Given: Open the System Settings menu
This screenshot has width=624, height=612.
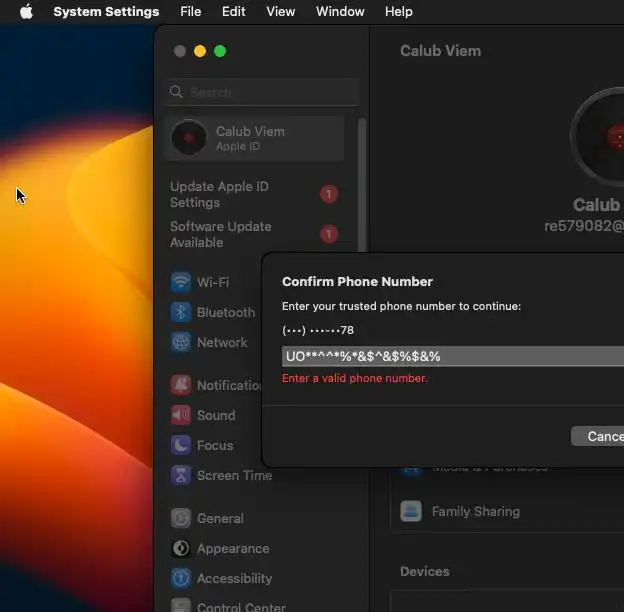Looking at the screenshot, I should tap(106, 12).
